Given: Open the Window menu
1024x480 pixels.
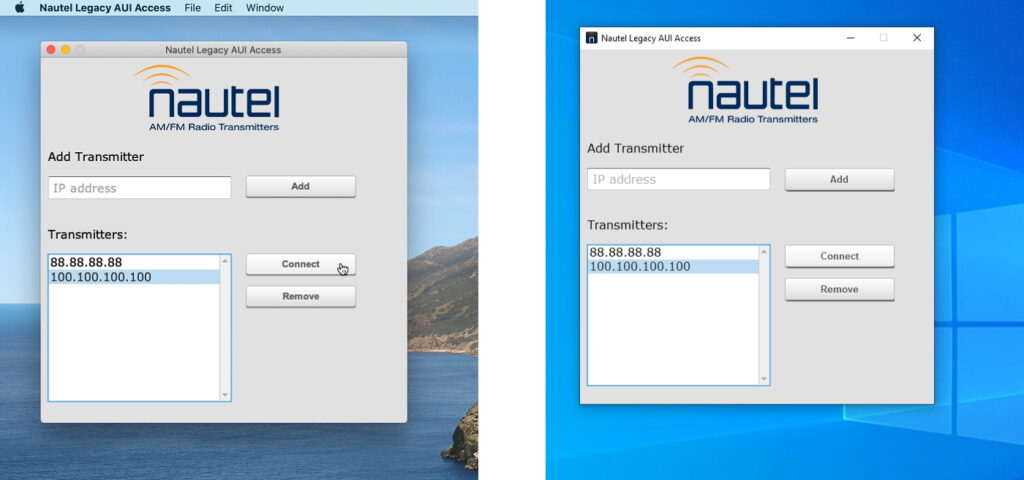Looking at the screenshot, I should 264,8.
